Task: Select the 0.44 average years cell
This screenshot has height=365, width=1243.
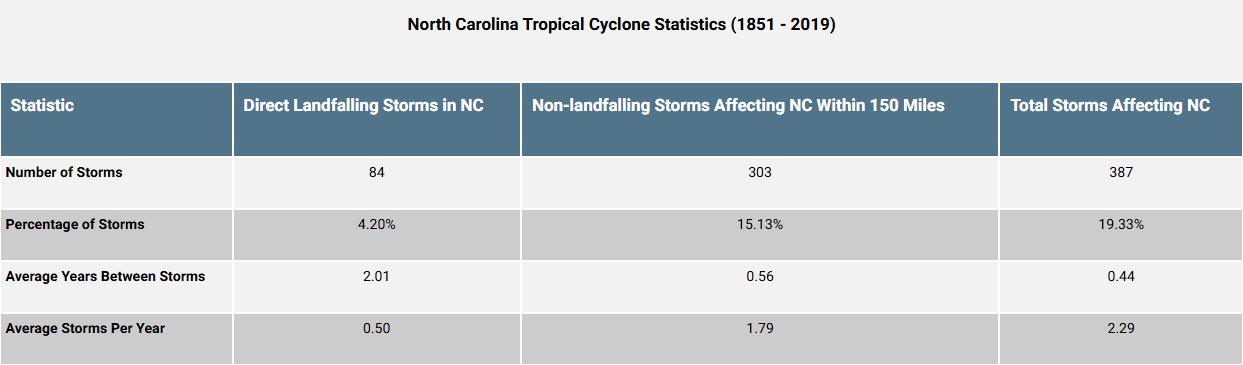Action: tap(1120, 276)
